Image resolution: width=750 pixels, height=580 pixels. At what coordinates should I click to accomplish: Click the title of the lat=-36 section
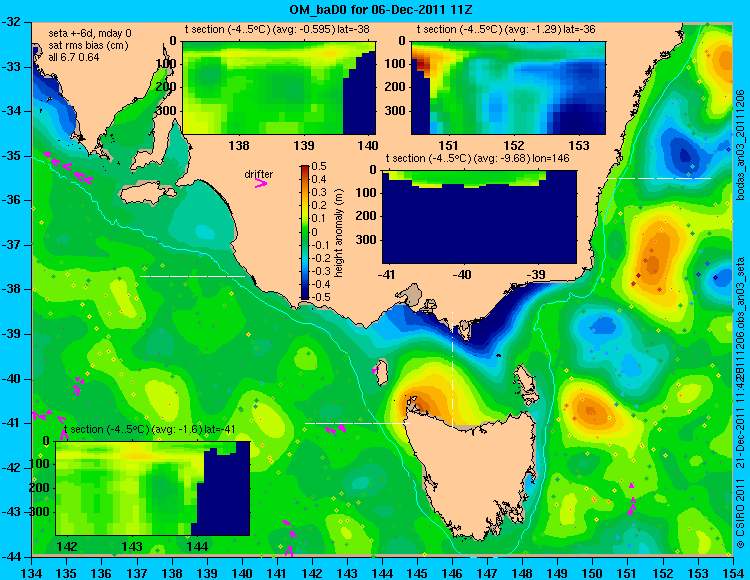click(x=506, y=29)
